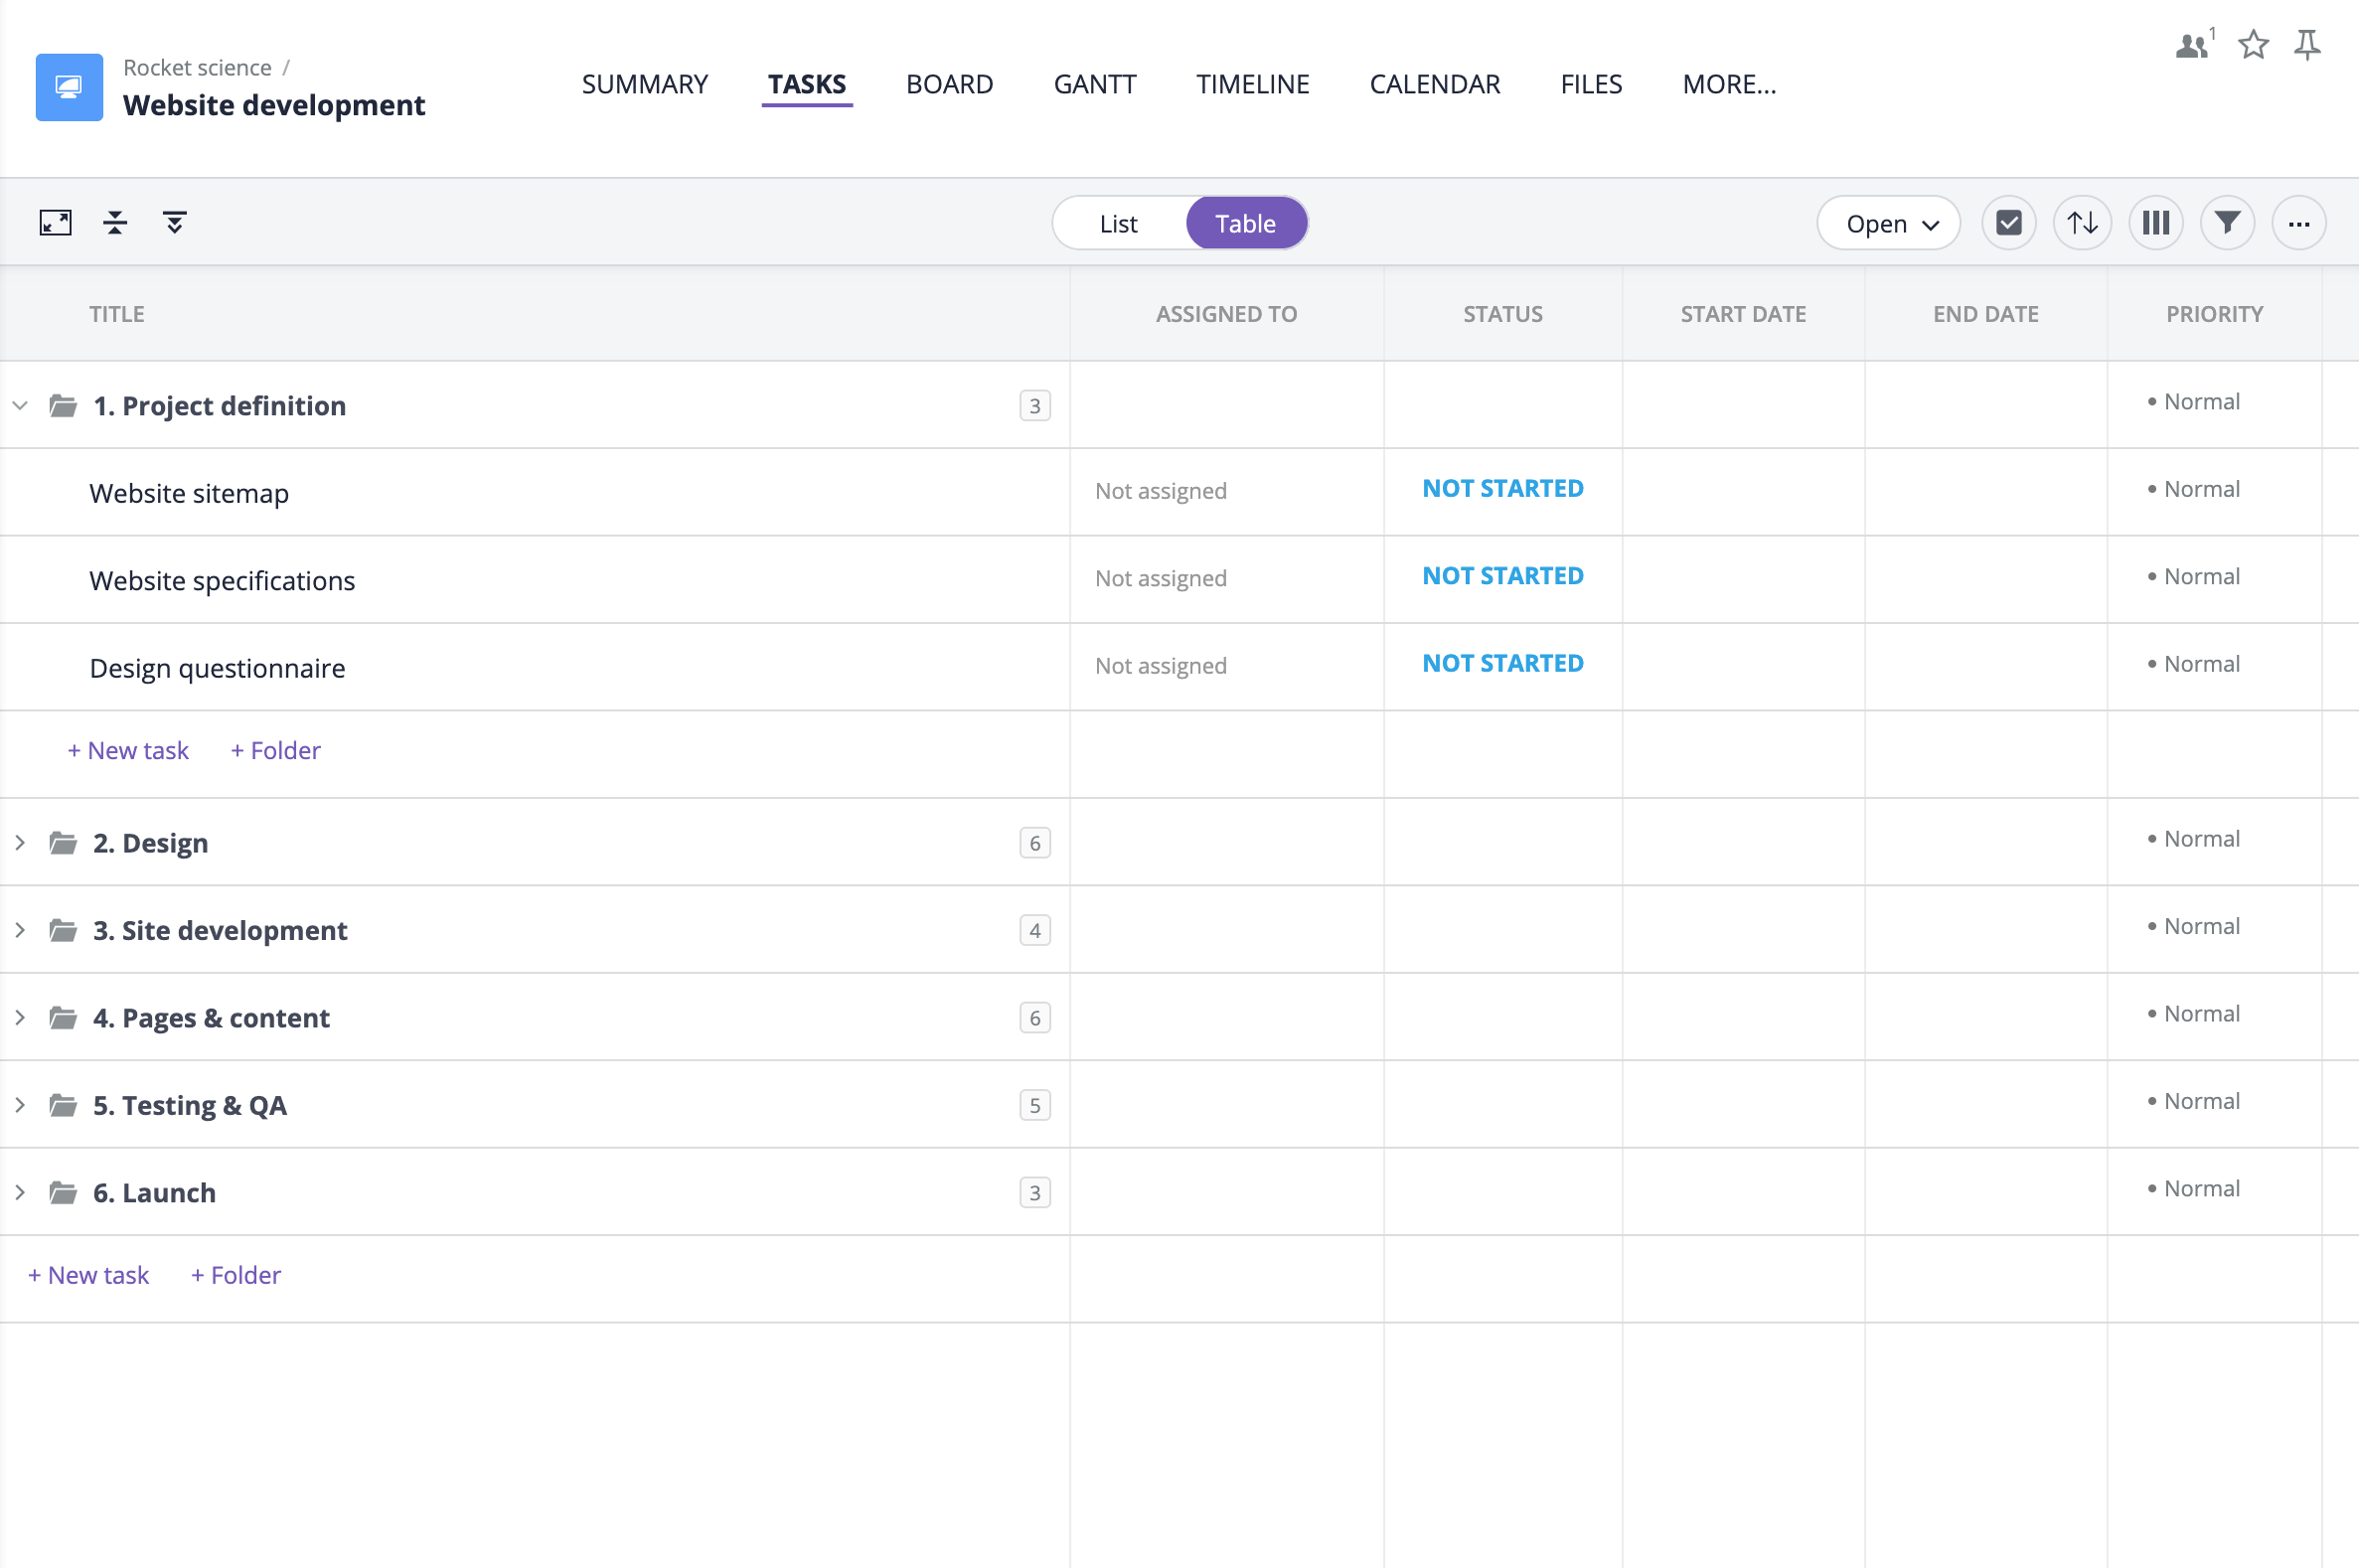Screen dimensions: 2359x1568
Task: Switch to the GANTT tab
Action: [x=1092, y=84]
